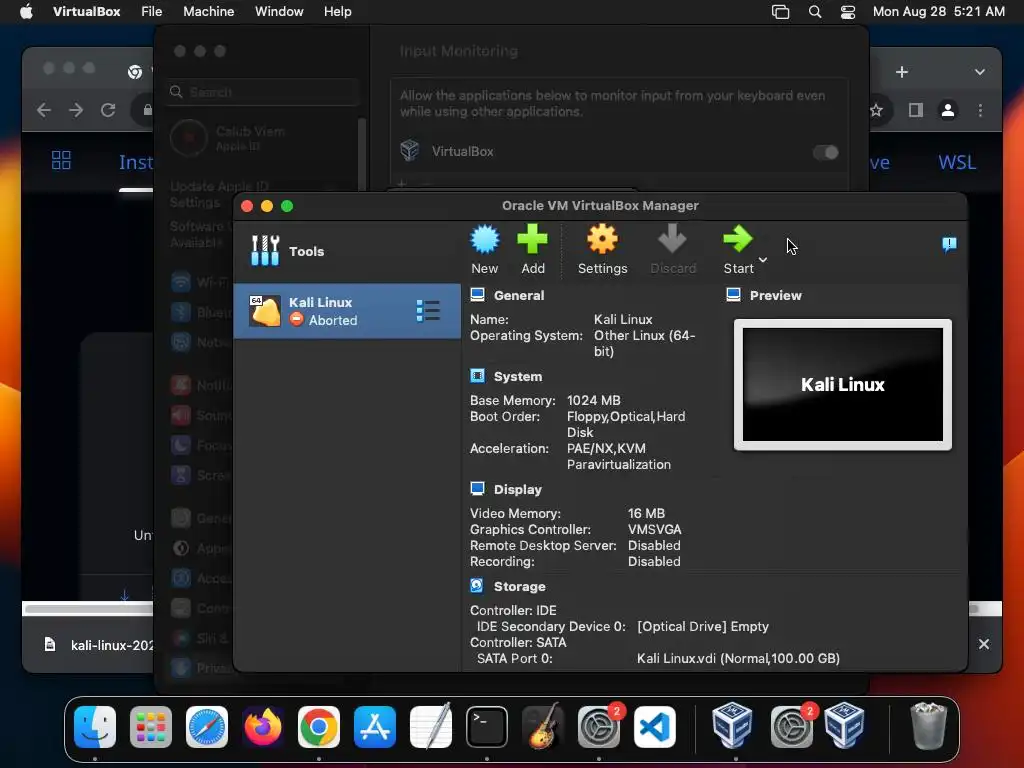The width and height of the screenshot is (1024, 768).
Task: Open Settings gear in VirtualBox toolbar
Action: (602, 239)
